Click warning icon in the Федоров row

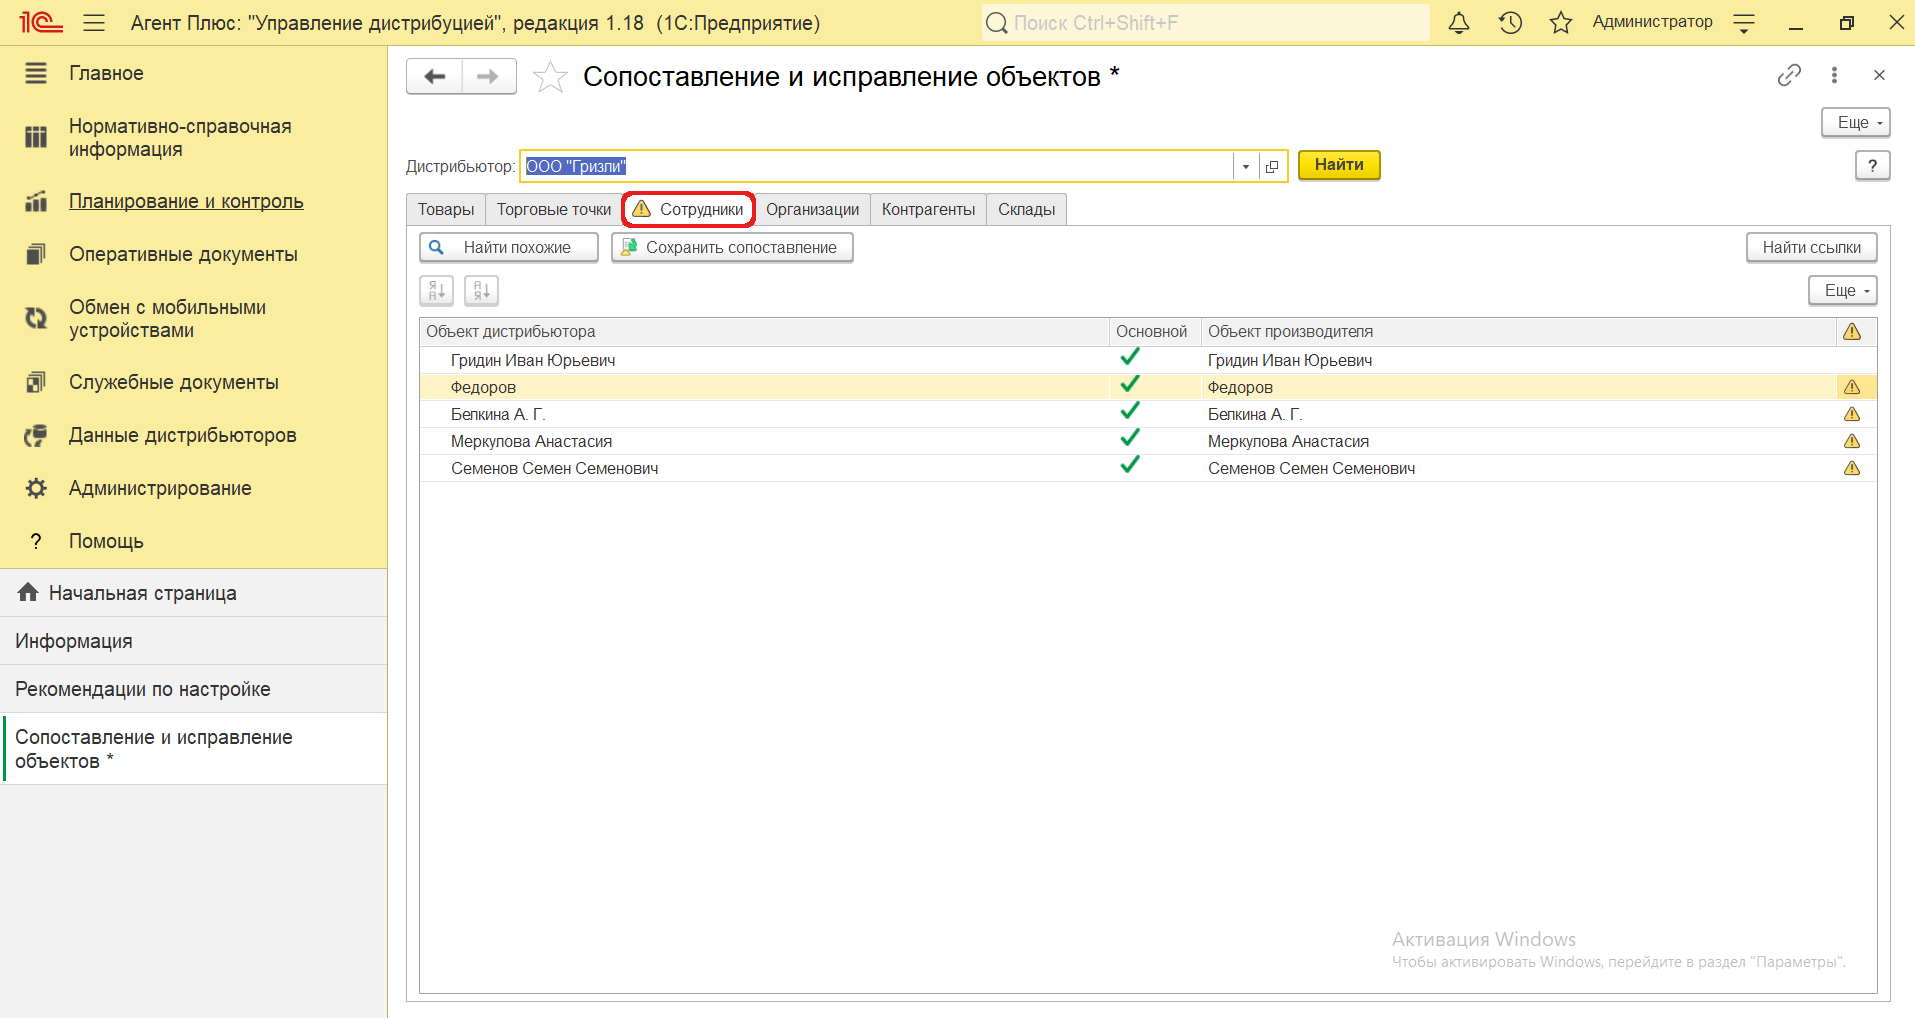coord(1852,387)
